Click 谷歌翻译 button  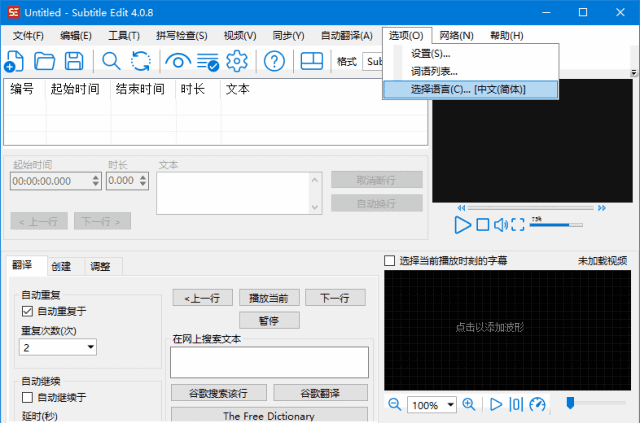coord(320,393)
